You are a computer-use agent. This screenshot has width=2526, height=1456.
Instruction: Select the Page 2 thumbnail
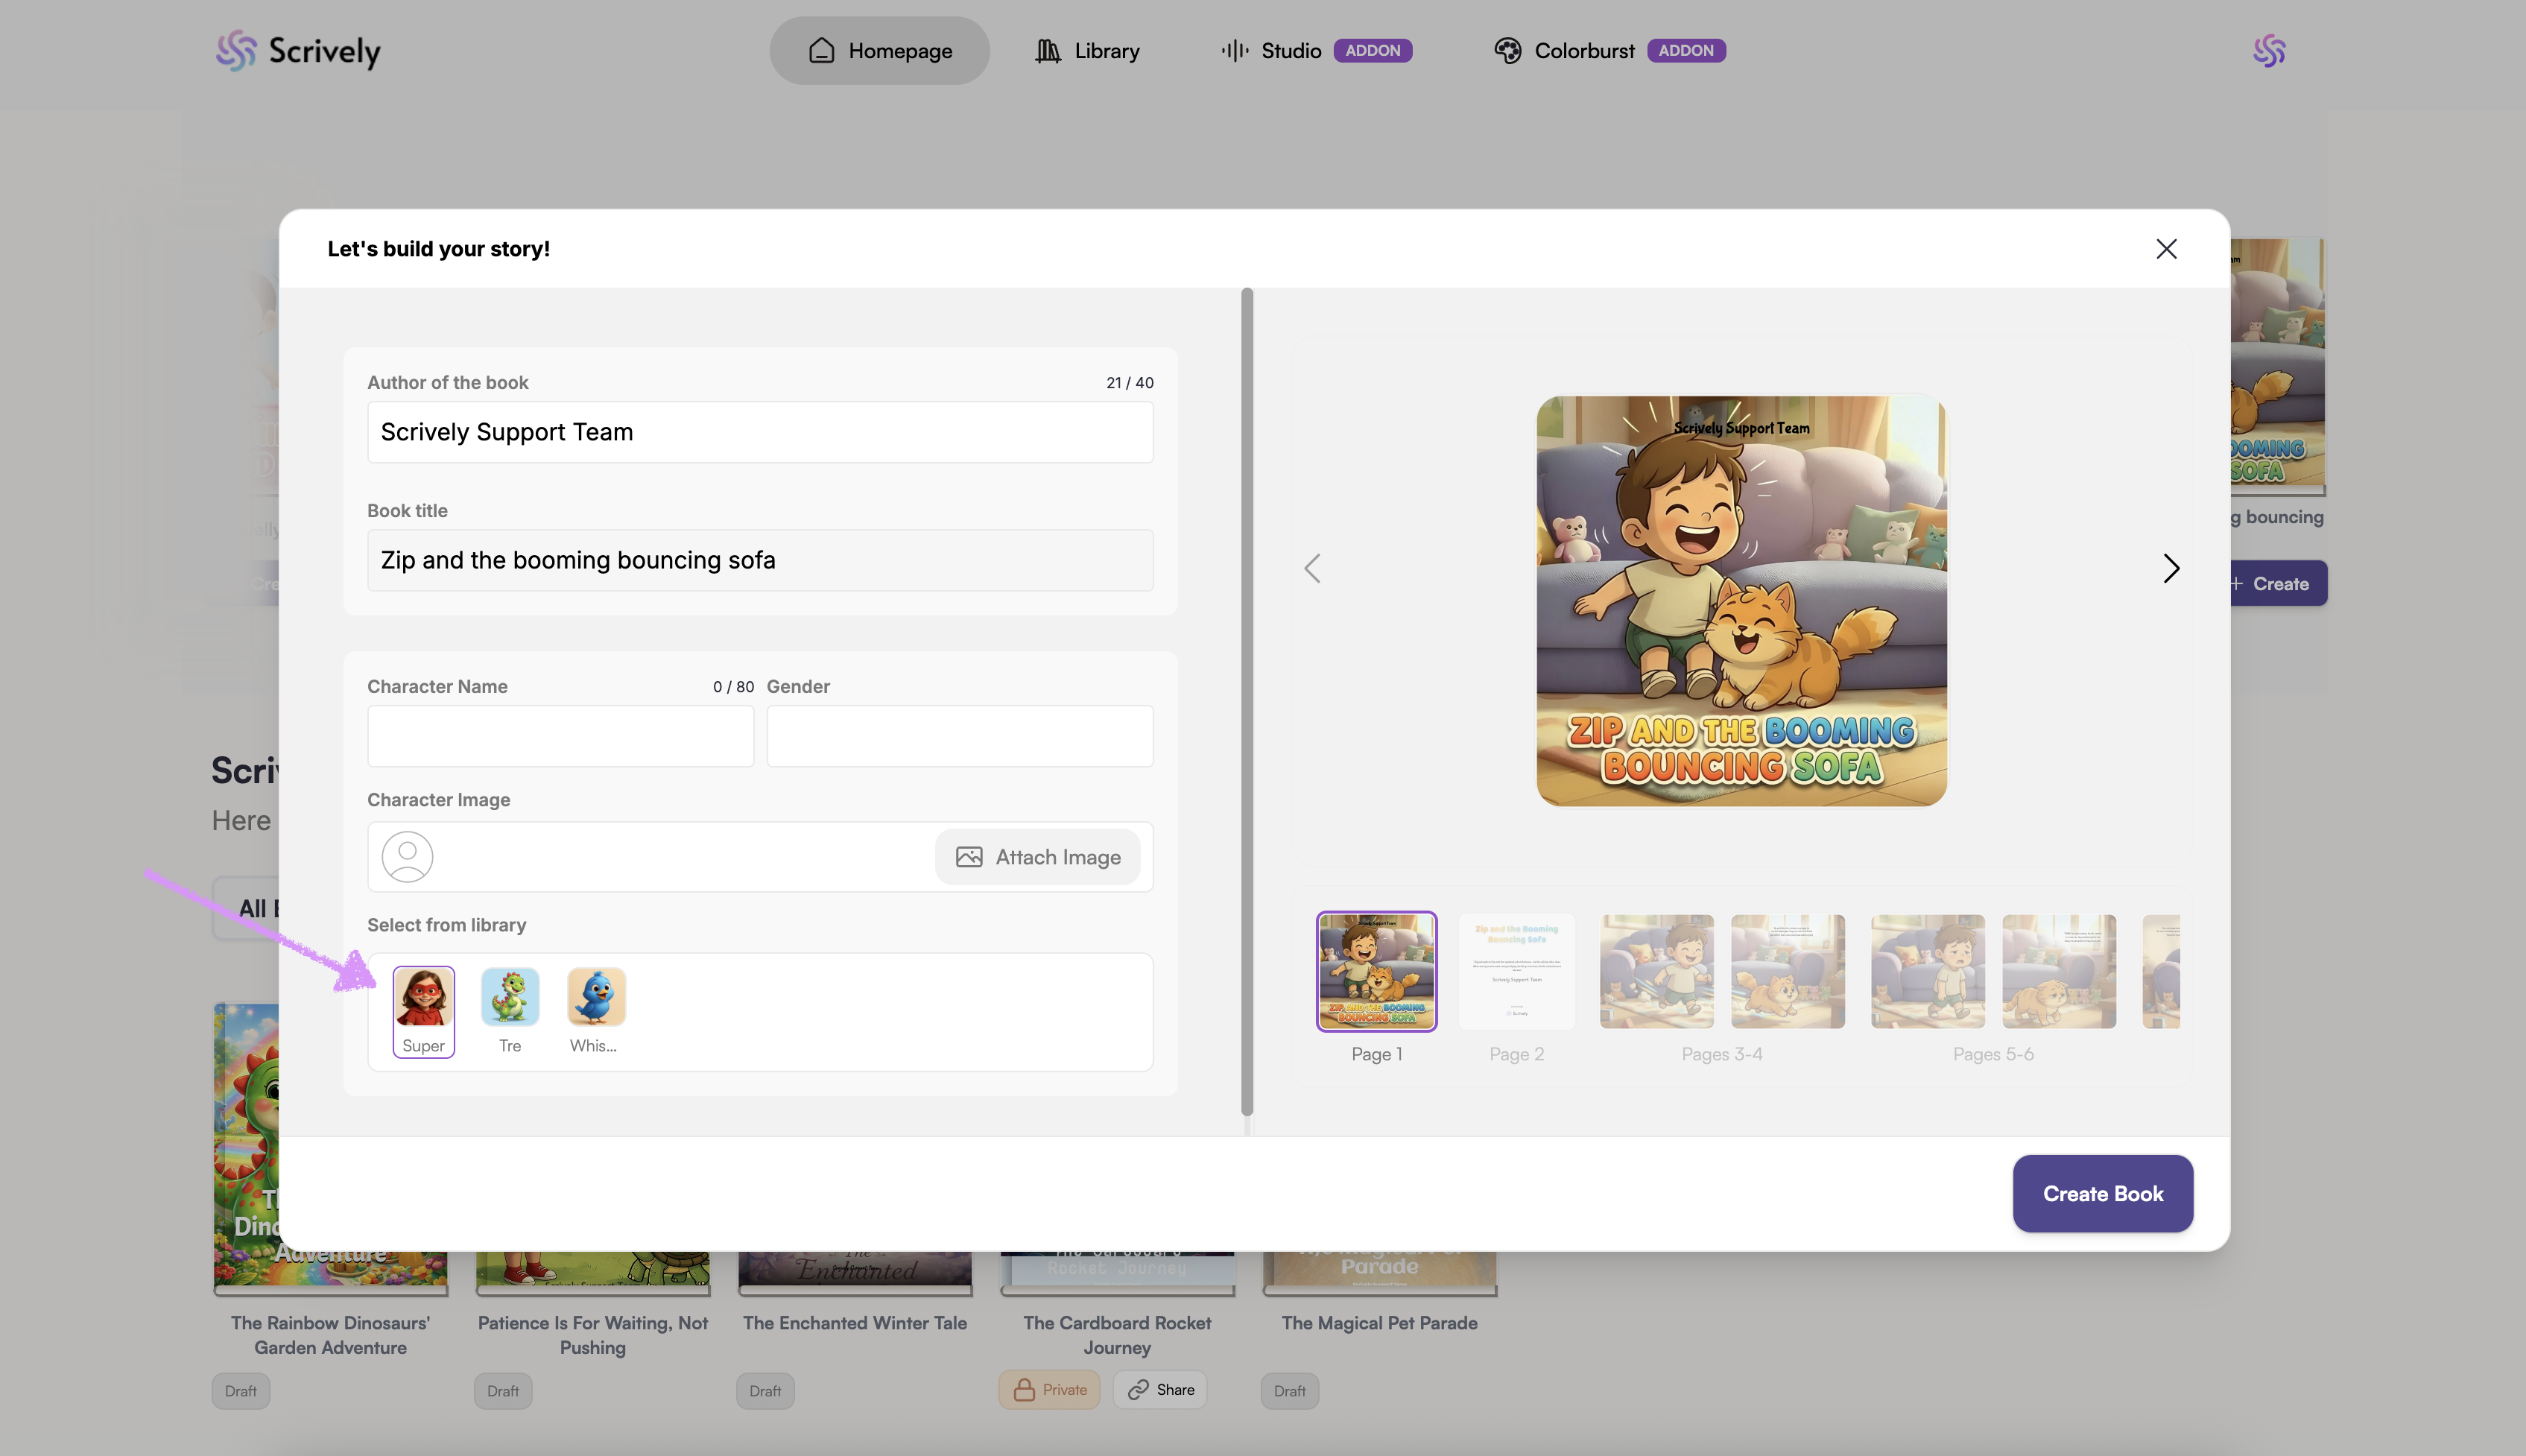click(x=1516, y=972)
